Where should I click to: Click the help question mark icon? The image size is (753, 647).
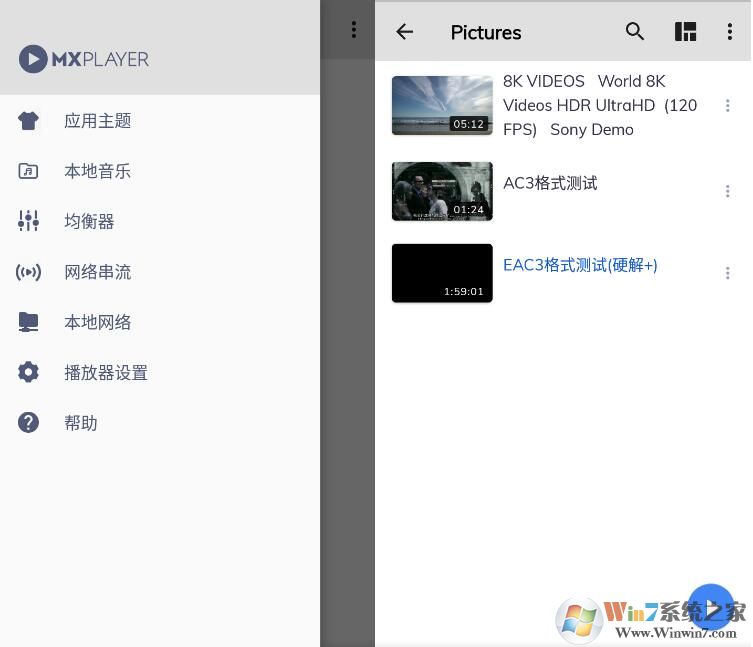[28, 423]
